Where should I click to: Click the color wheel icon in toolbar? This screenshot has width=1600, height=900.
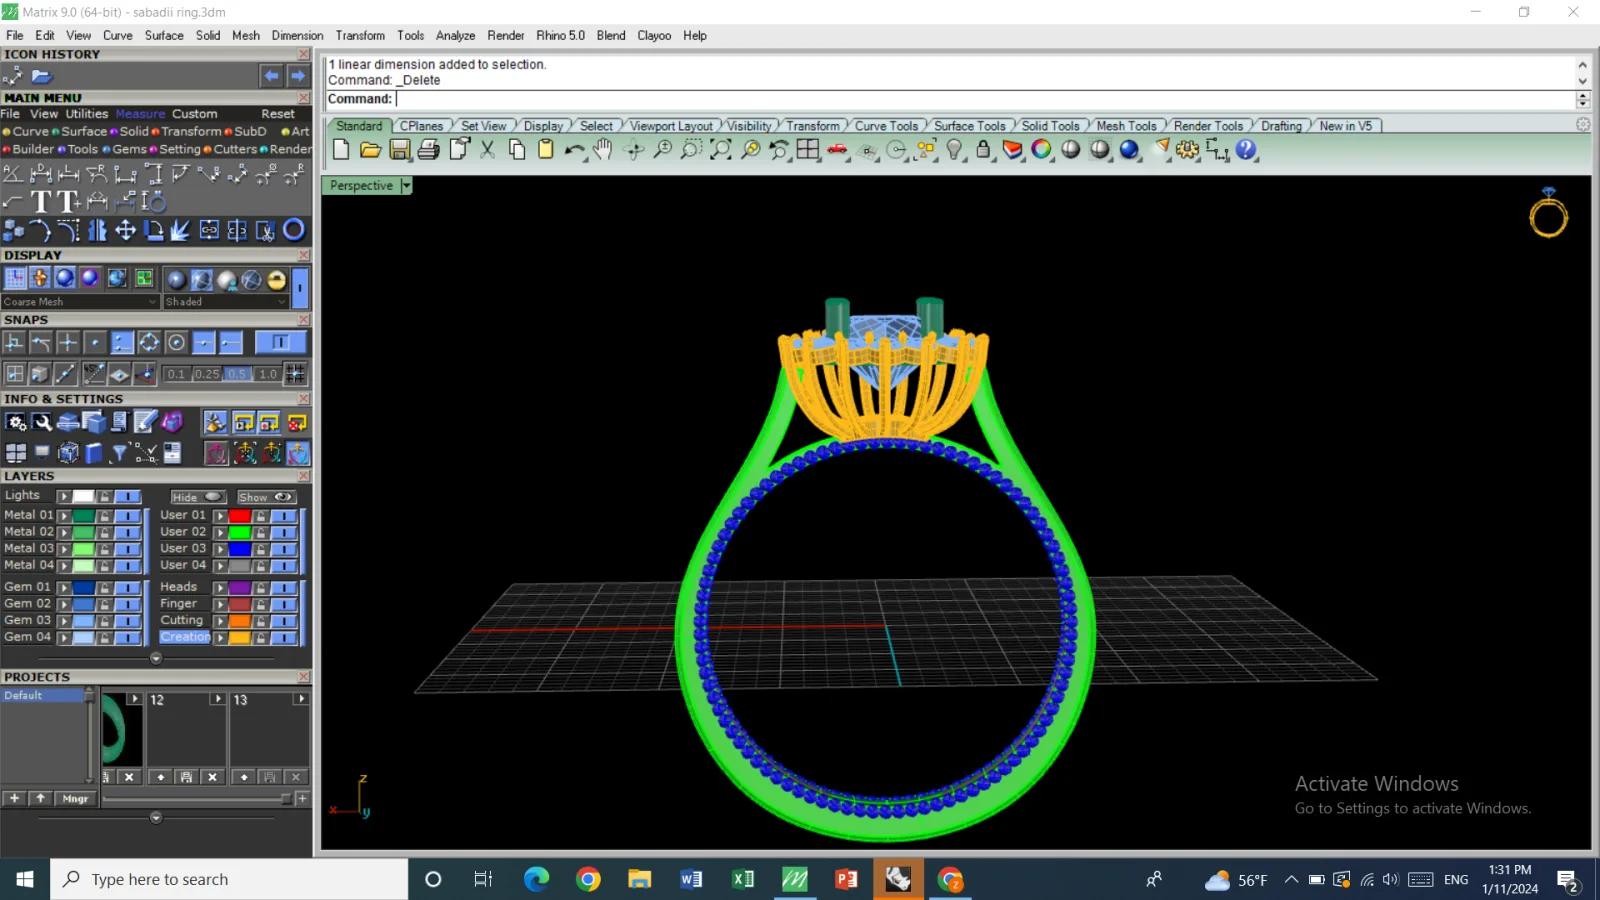click(1042, 150)
